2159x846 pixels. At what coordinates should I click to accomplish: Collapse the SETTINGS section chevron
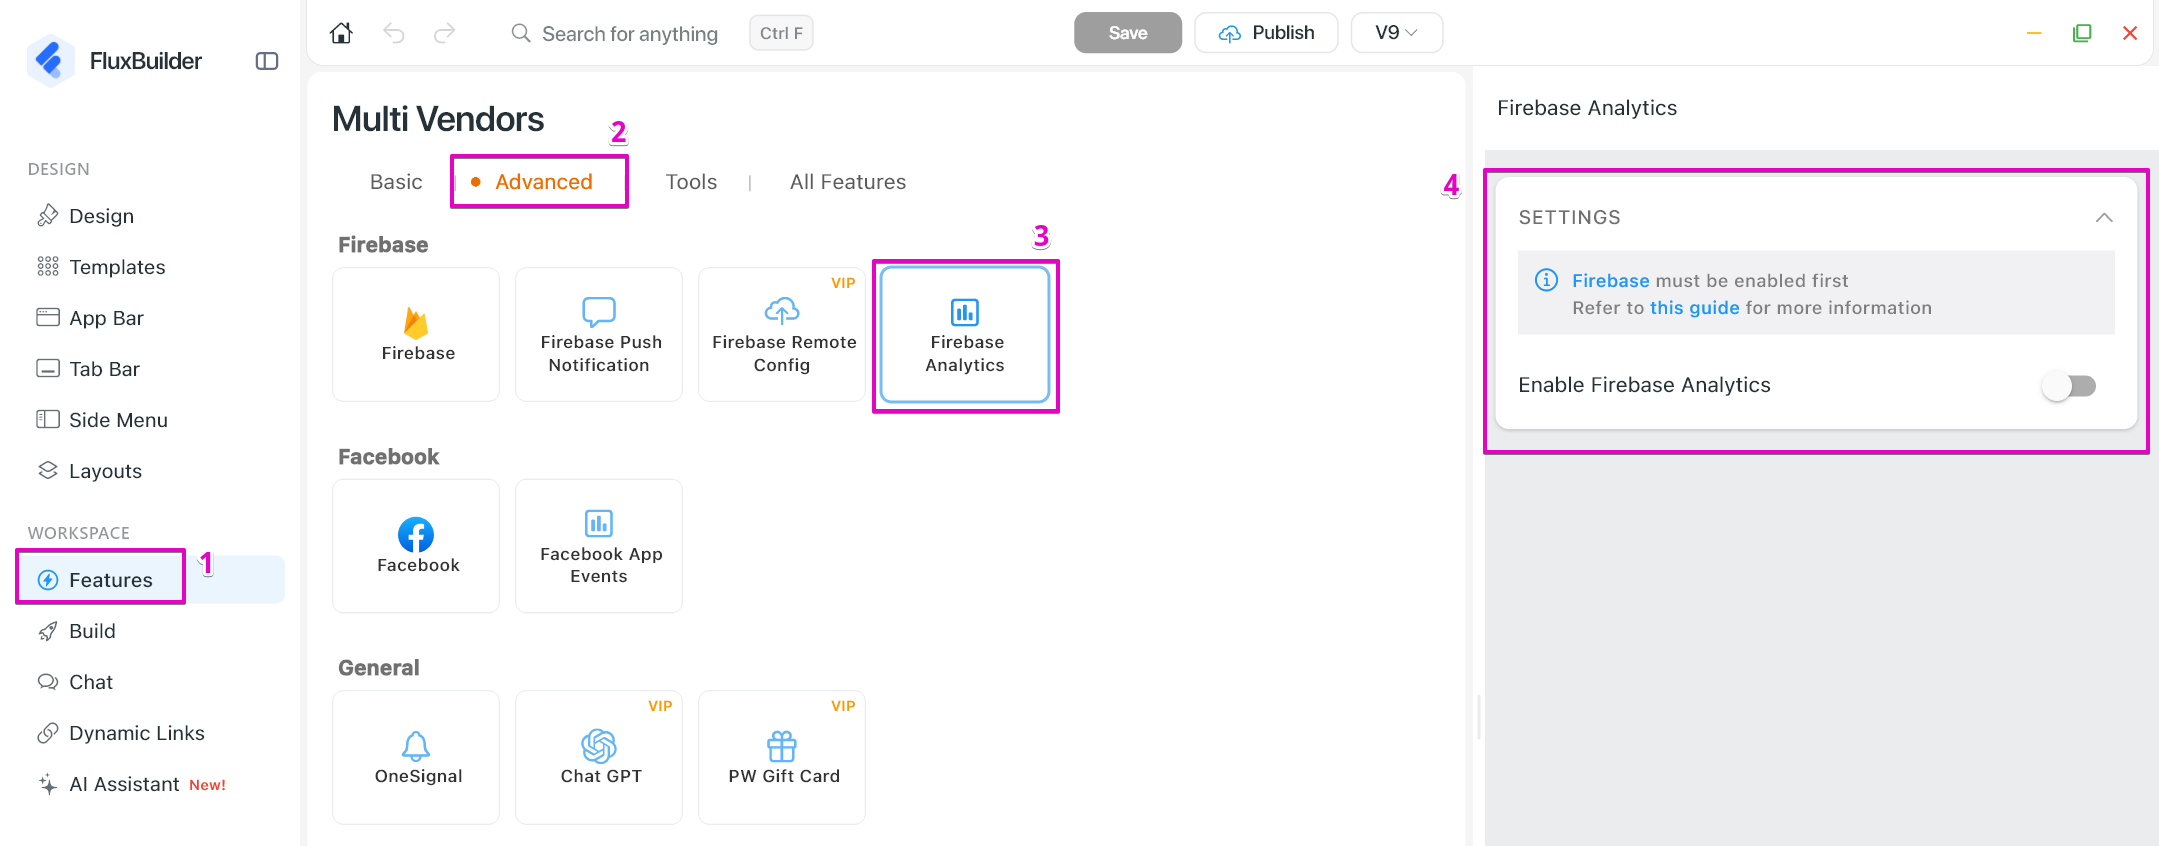pyautogui.click(x=2104, y=218)
